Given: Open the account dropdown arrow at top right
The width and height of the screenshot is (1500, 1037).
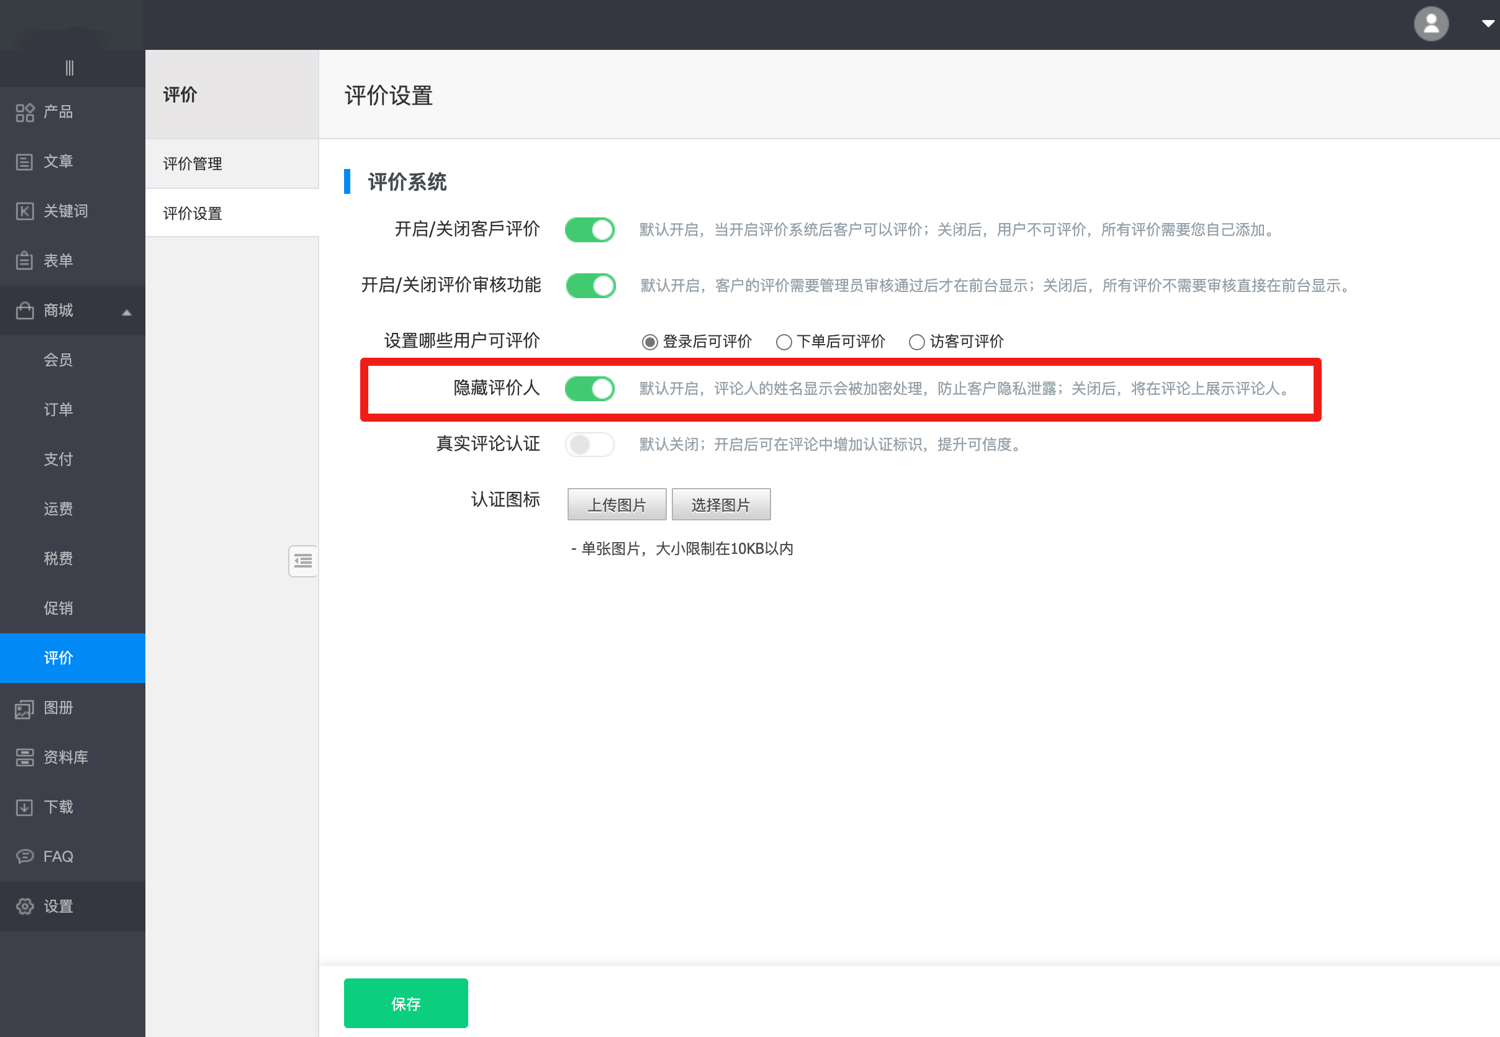Looking at the screenshot, I should click(x=1487, y=23).
